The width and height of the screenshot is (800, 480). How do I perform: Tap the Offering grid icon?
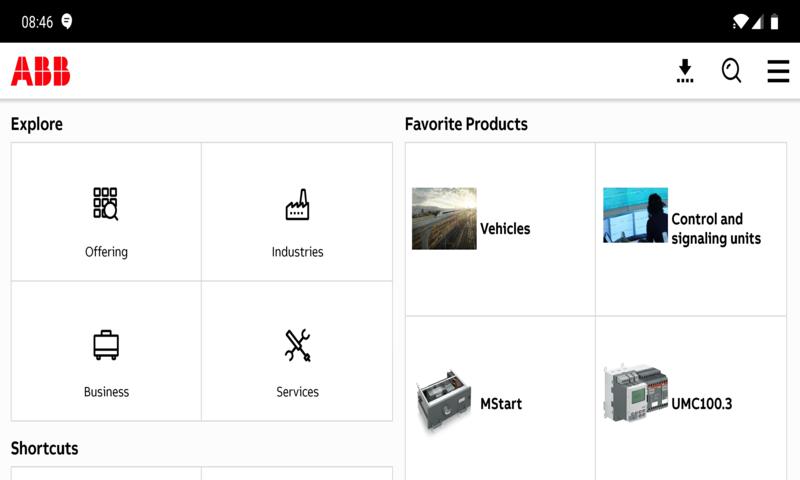point(106,204)
